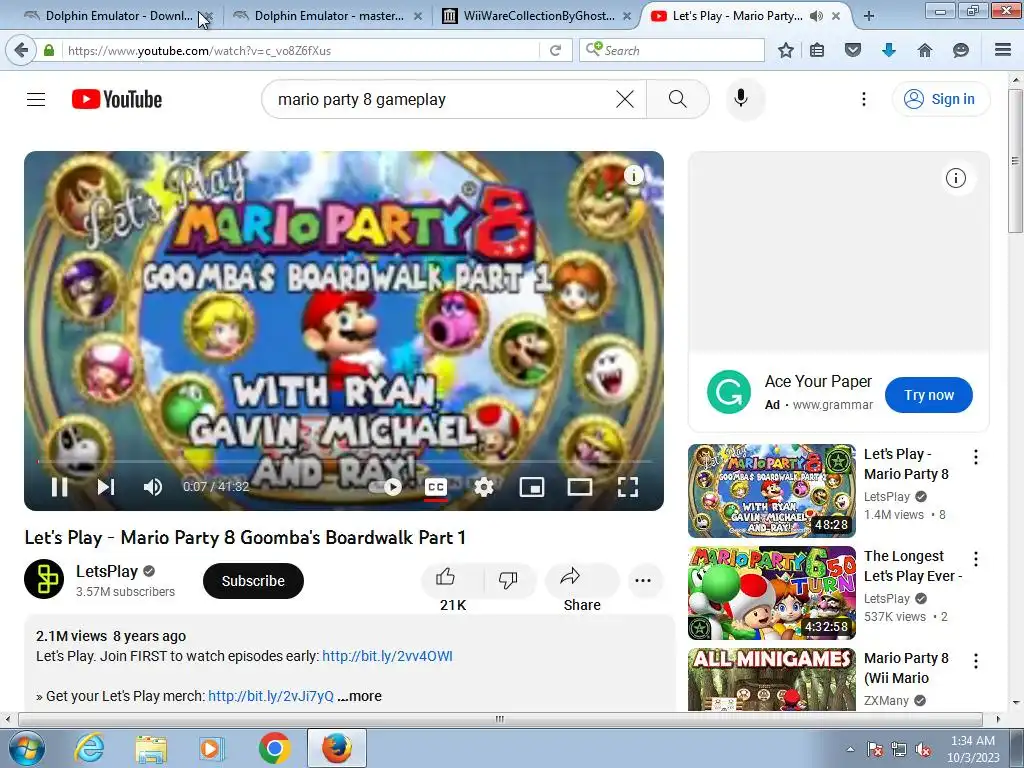Open bit.ly/2vv4OWI link
This screenshot has height=768, width=1024.
coord(387,656)
